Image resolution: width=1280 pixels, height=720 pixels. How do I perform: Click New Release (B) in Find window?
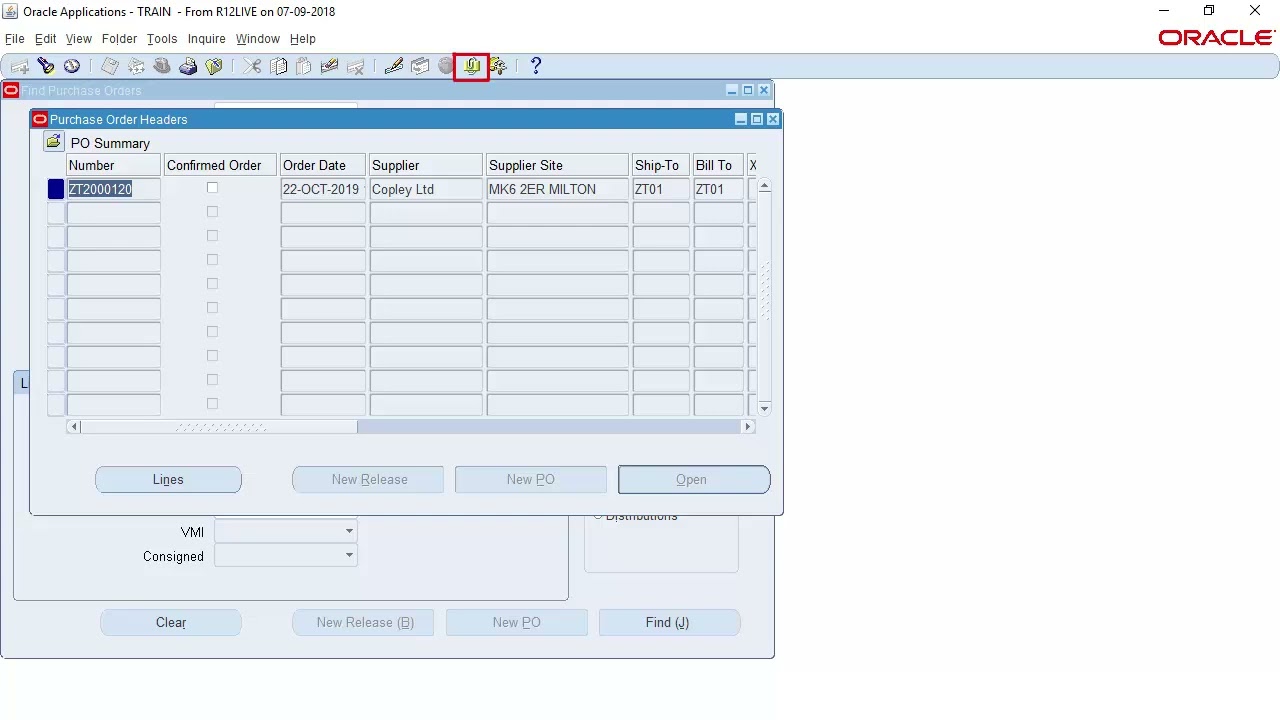(363, 622)
